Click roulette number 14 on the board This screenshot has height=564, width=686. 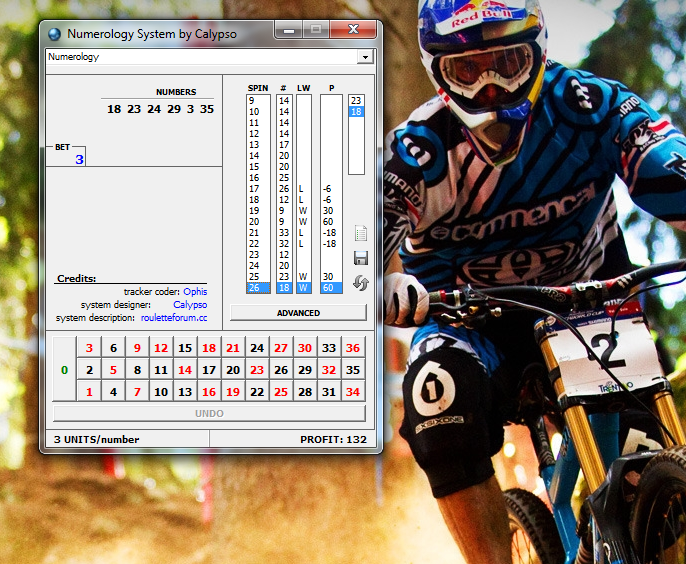[x=185, y=370]
